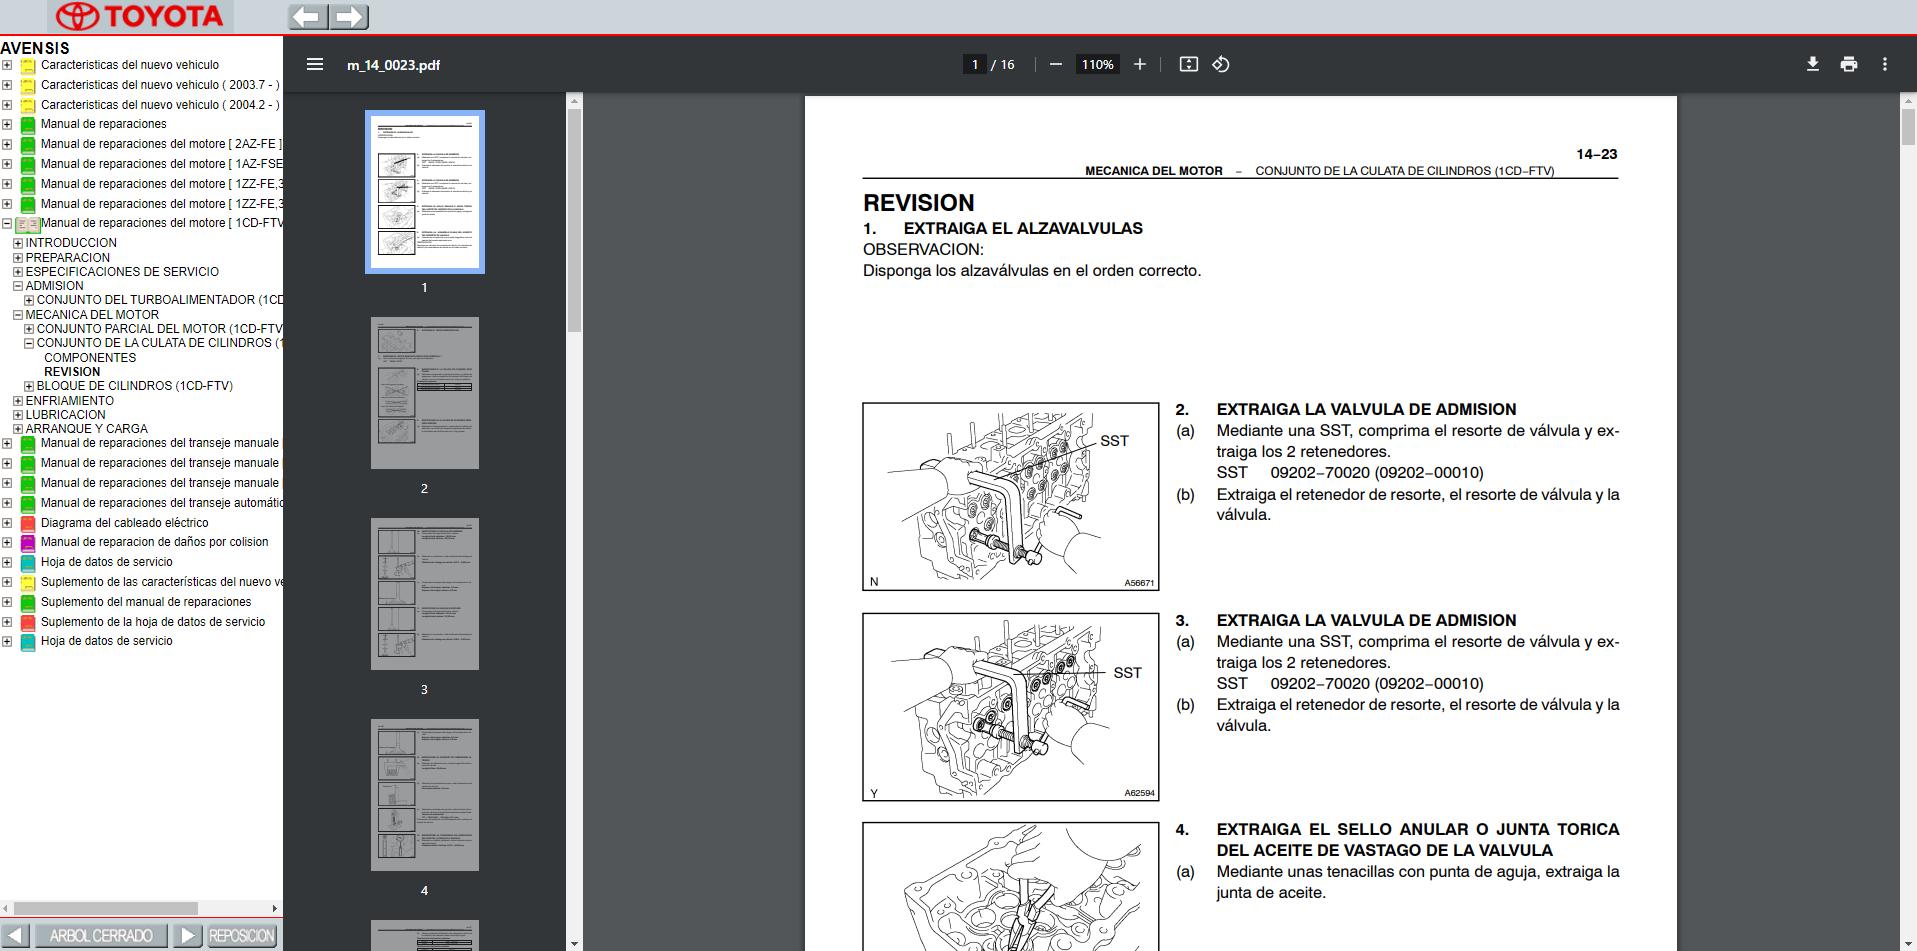Select page 4 thumbnail
Viewport: 1917px width, 951px height.
[x=425, y=795]
